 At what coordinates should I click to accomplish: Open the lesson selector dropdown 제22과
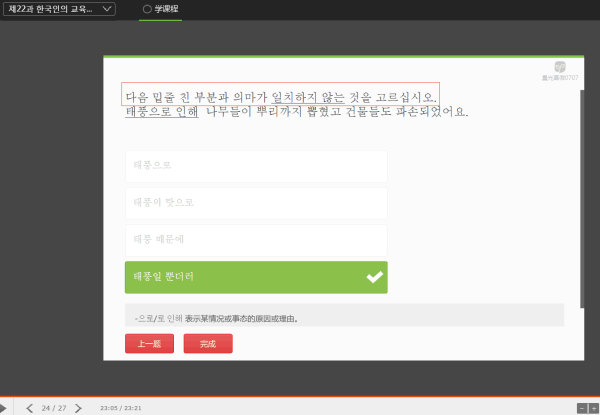pyautogui.click(x=59, y=9)
